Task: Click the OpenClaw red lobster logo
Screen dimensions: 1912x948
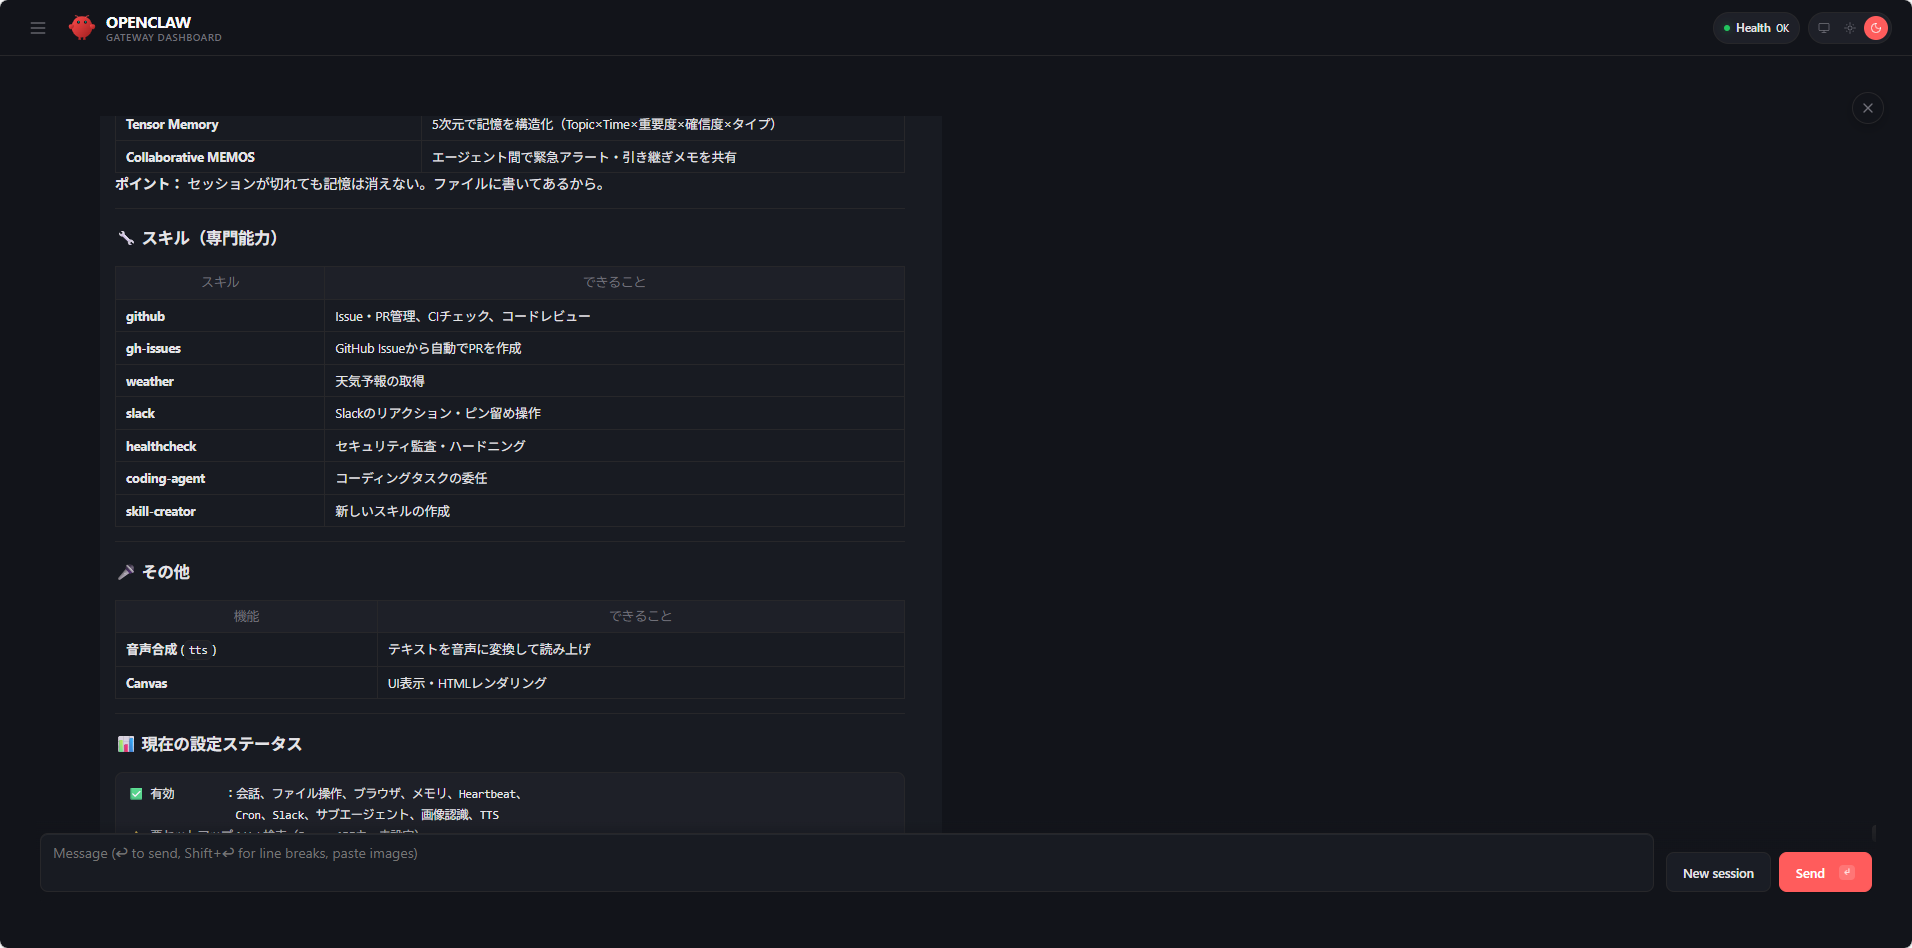Action: tap(82, 28)
